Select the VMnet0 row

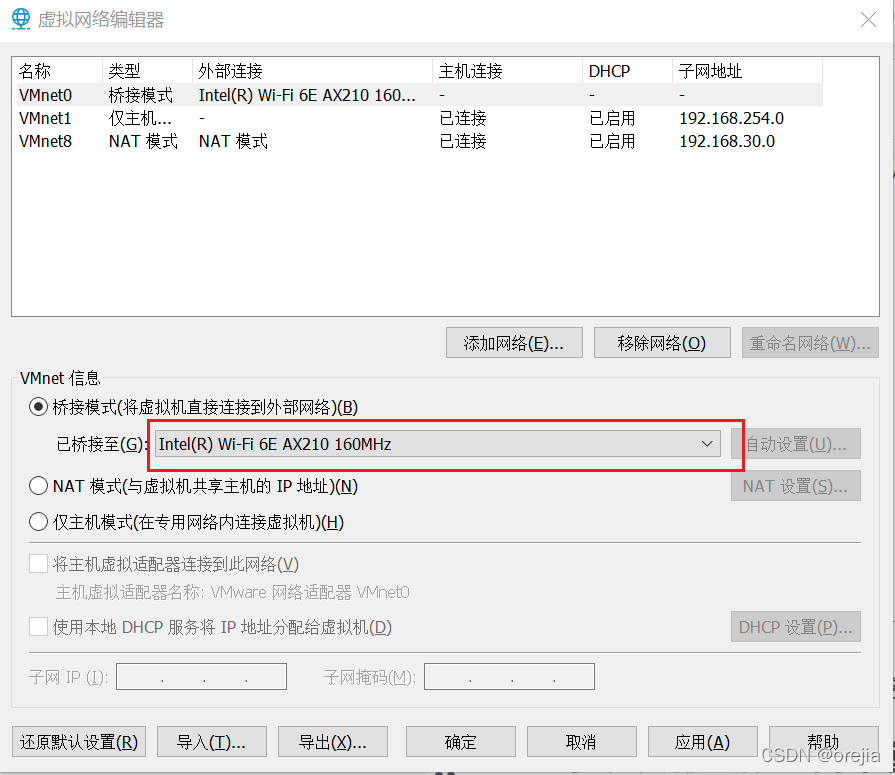coord(420,95)
